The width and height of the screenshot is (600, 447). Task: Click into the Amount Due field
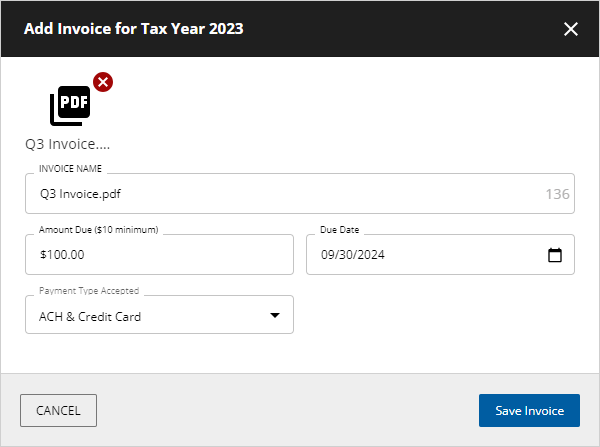[159, 255]
